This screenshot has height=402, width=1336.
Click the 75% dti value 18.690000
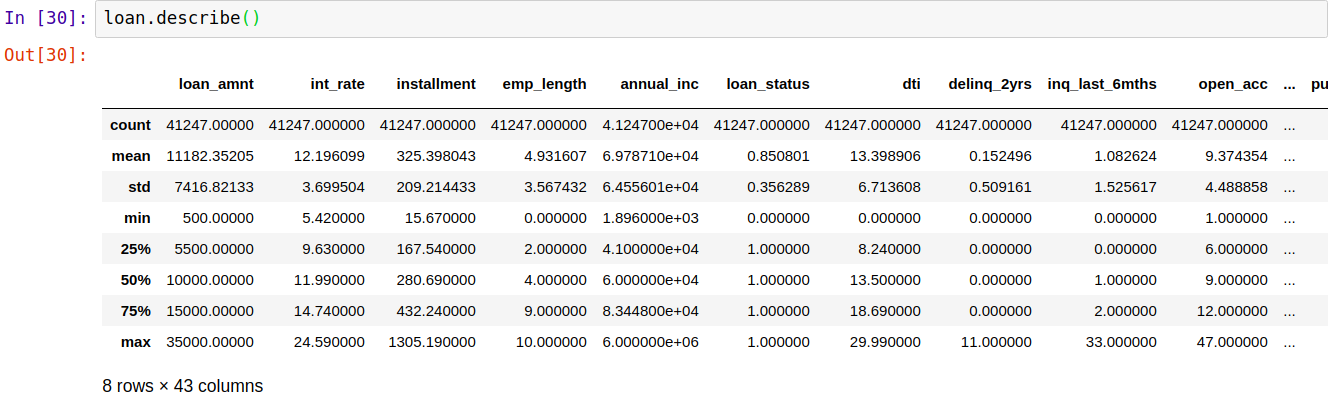click(x=887, y=311)
